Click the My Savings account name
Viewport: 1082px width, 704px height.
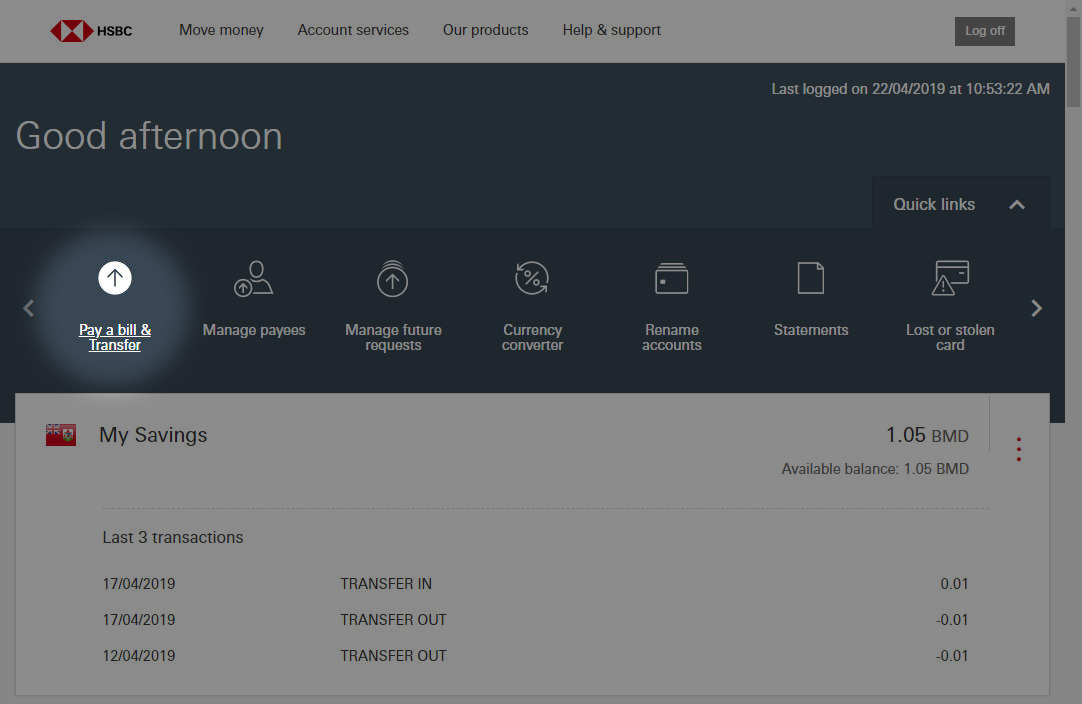[153, 435]
